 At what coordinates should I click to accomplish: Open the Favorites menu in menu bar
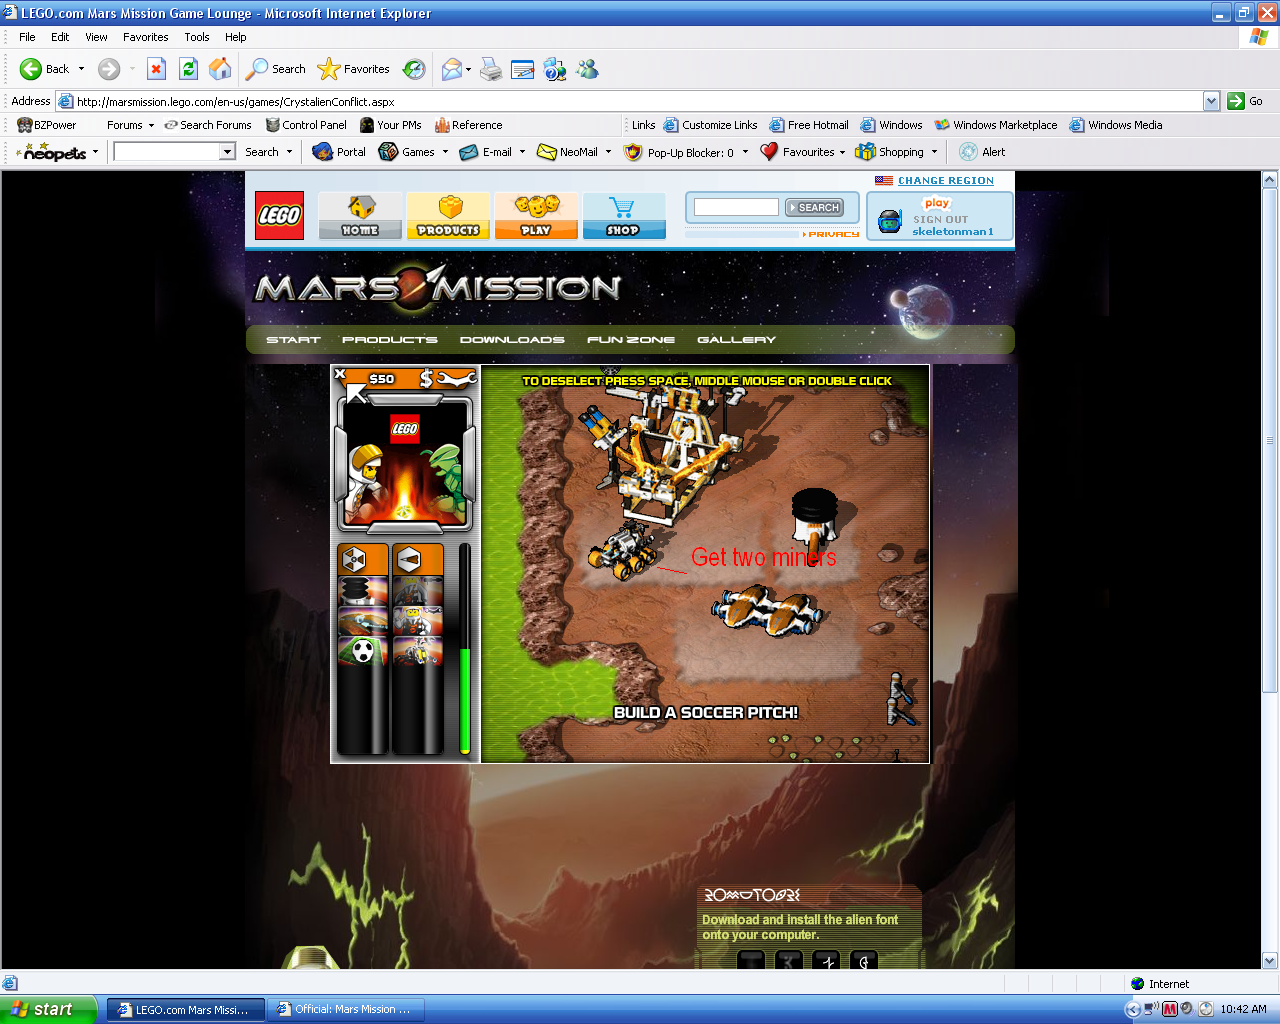pyautogui.click(x=146, y=37)
